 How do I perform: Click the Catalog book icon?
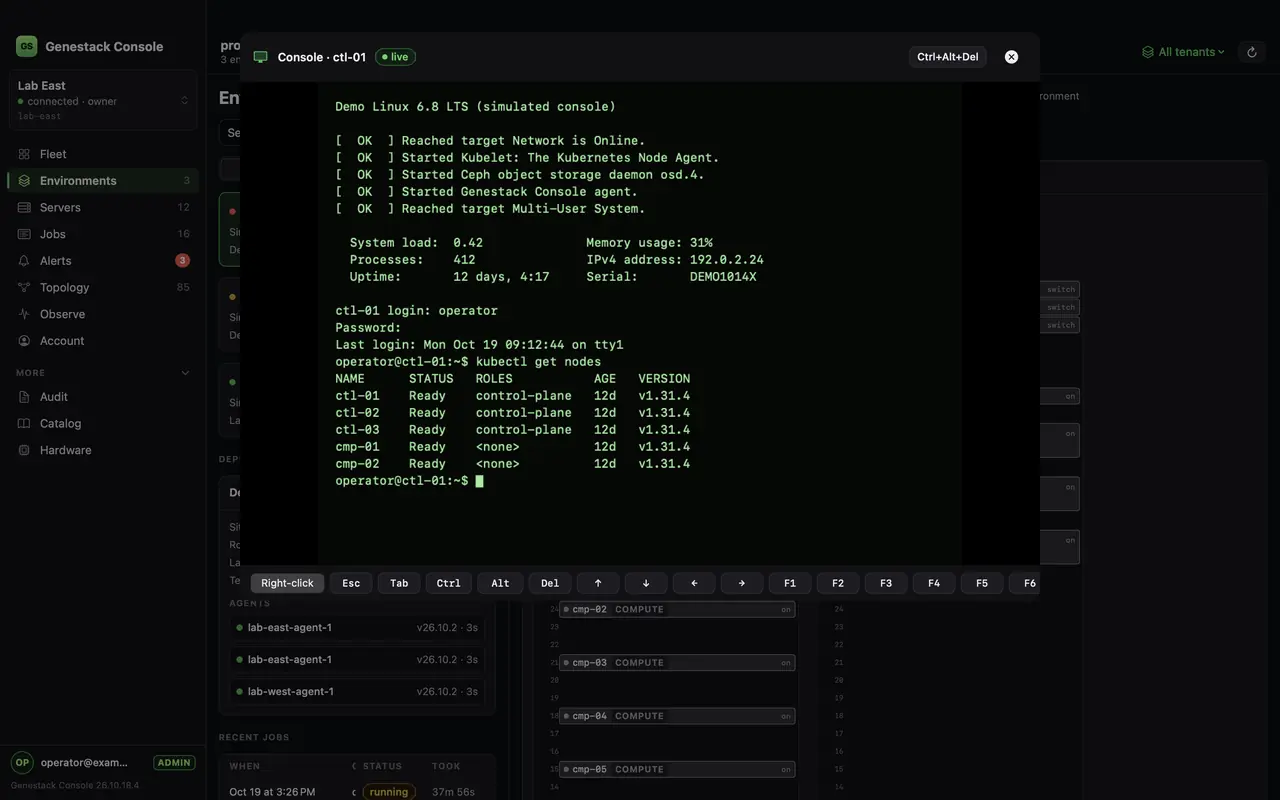[24, 423]
